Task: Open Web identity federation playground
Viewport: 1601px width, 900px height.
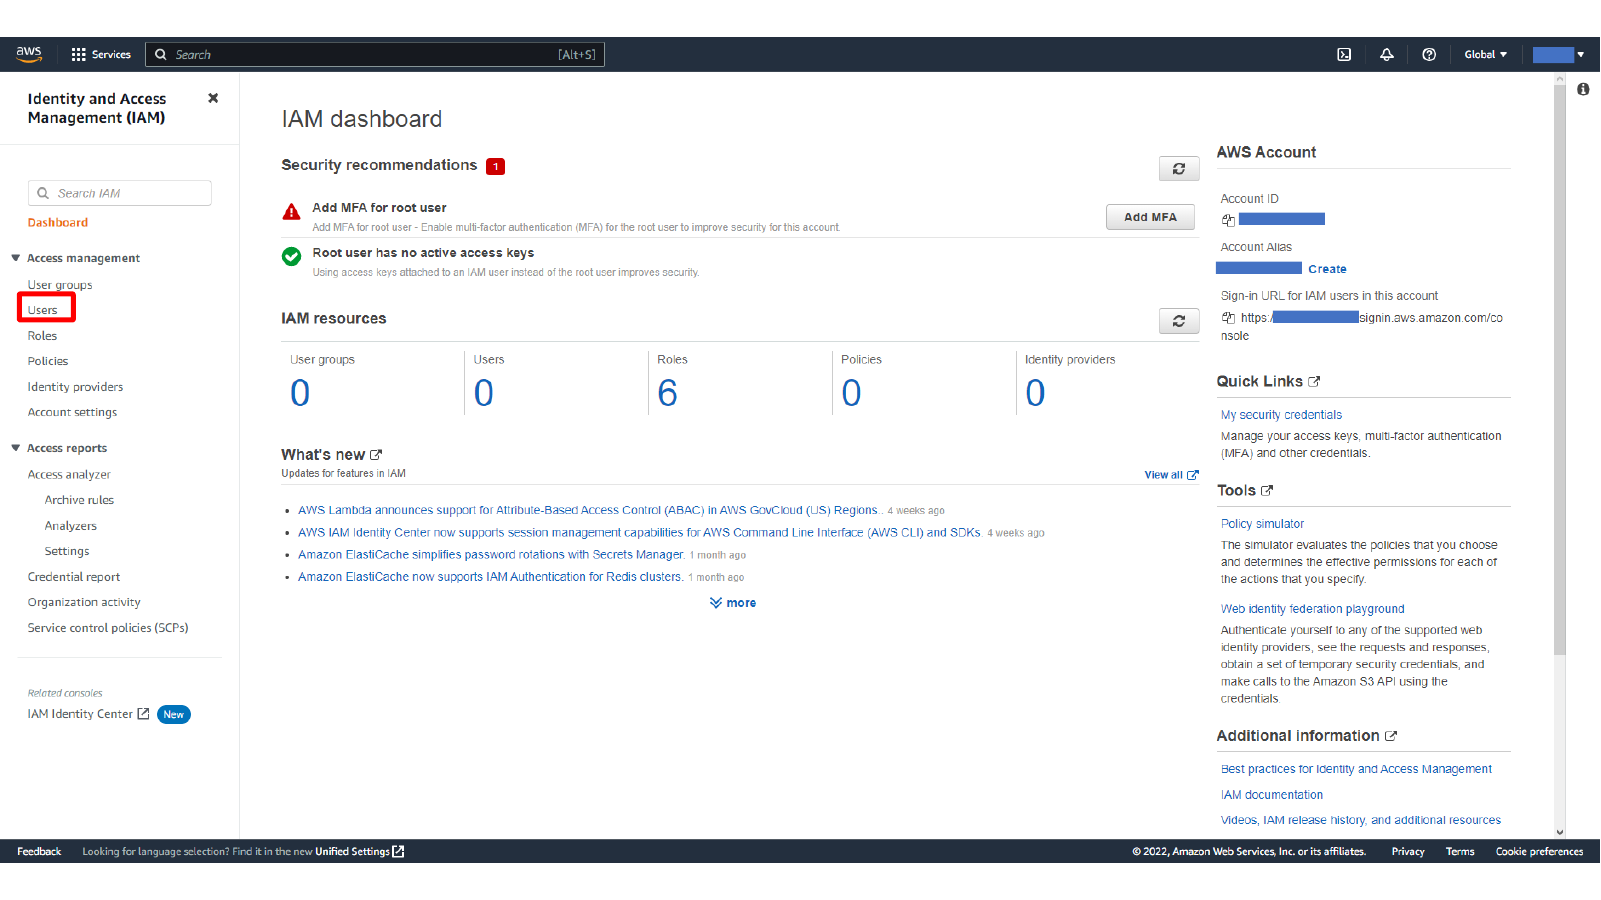Action: (x=1312, y=609)
